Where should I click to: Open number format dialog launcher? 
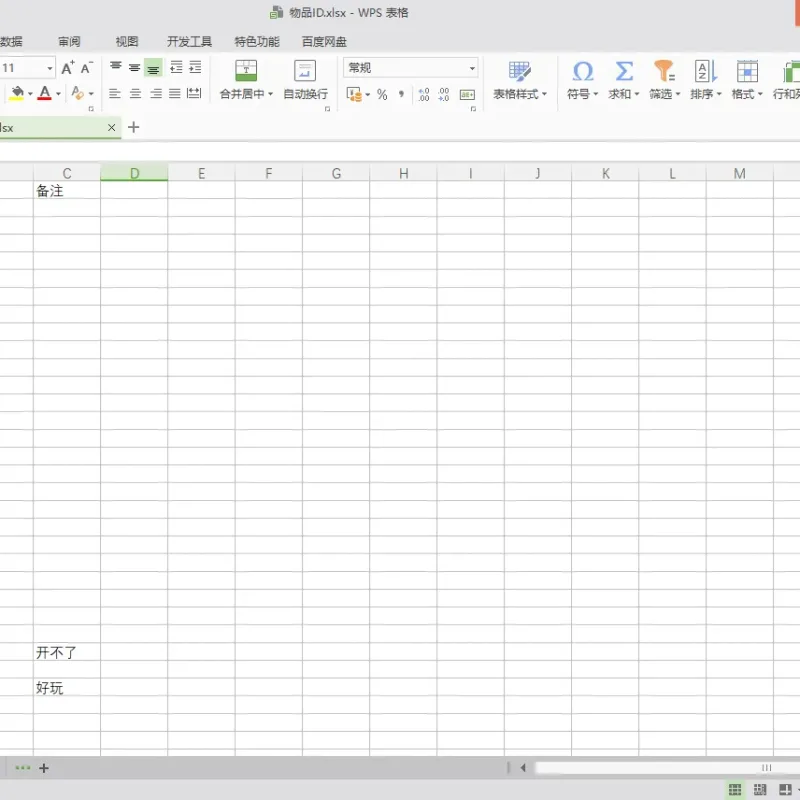point(473,109)
